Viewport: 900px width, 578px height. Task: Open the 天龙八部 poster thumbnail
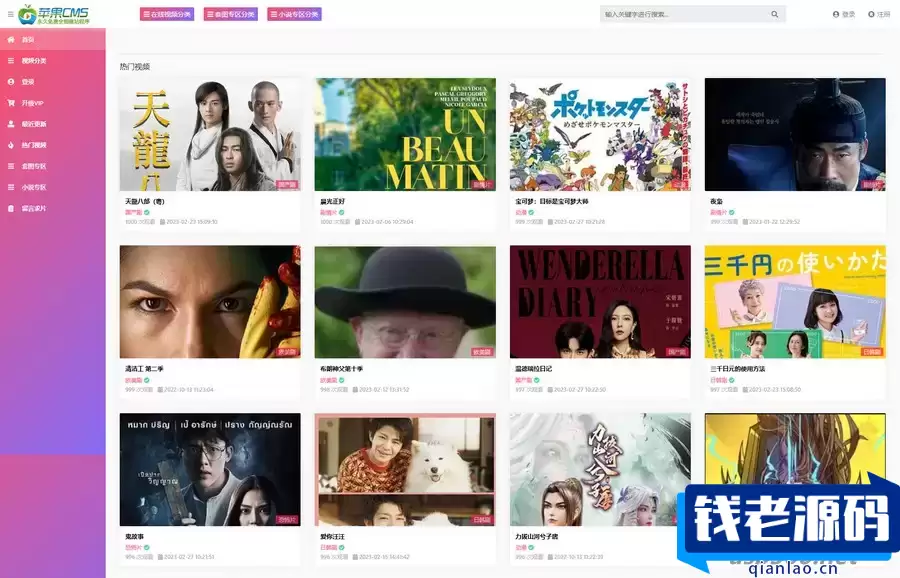click(x=210, y=134)
